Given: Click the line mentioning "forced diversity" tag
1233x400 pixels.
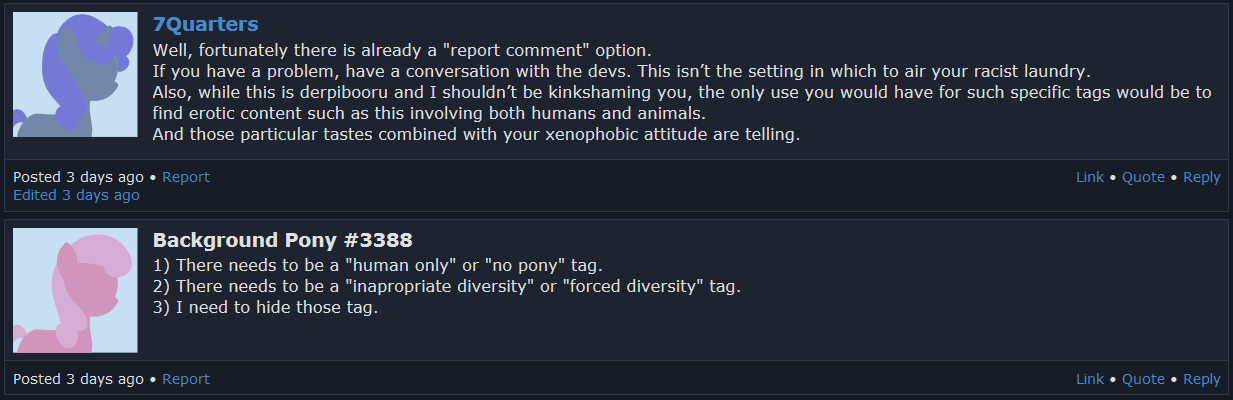Looking at the screenshot, I should tap(446, 287).
